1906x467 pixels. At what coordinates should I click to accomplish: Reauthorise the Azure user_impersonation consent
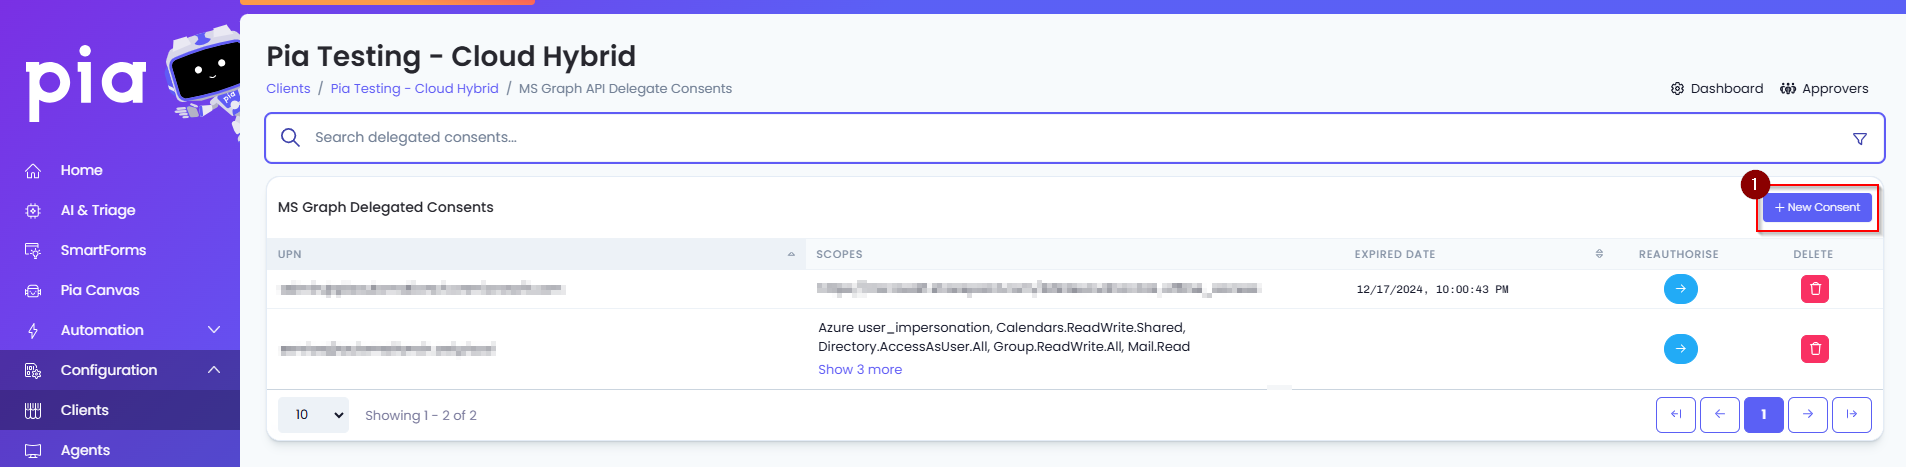[x=1680, y=349]
